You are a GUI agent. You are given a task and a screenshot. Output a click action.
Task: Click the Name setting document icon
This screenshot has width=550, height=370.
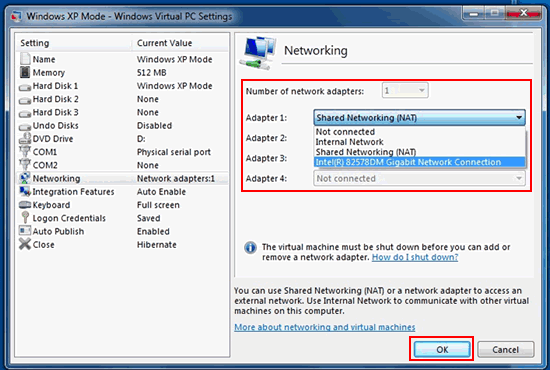tap(25, 59)
